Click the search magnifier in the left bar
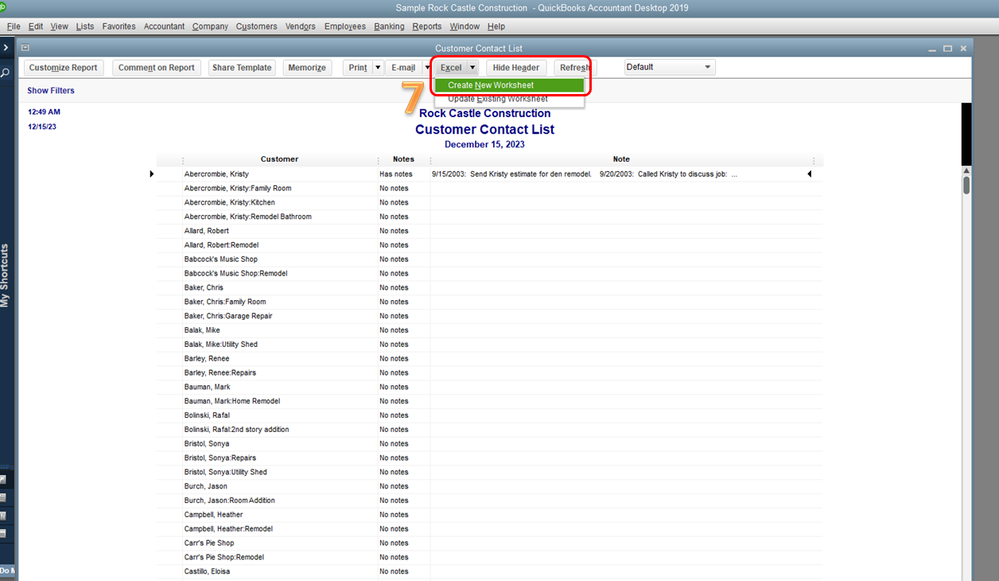Viewport: 999px width, 581px height. point(5,73)
